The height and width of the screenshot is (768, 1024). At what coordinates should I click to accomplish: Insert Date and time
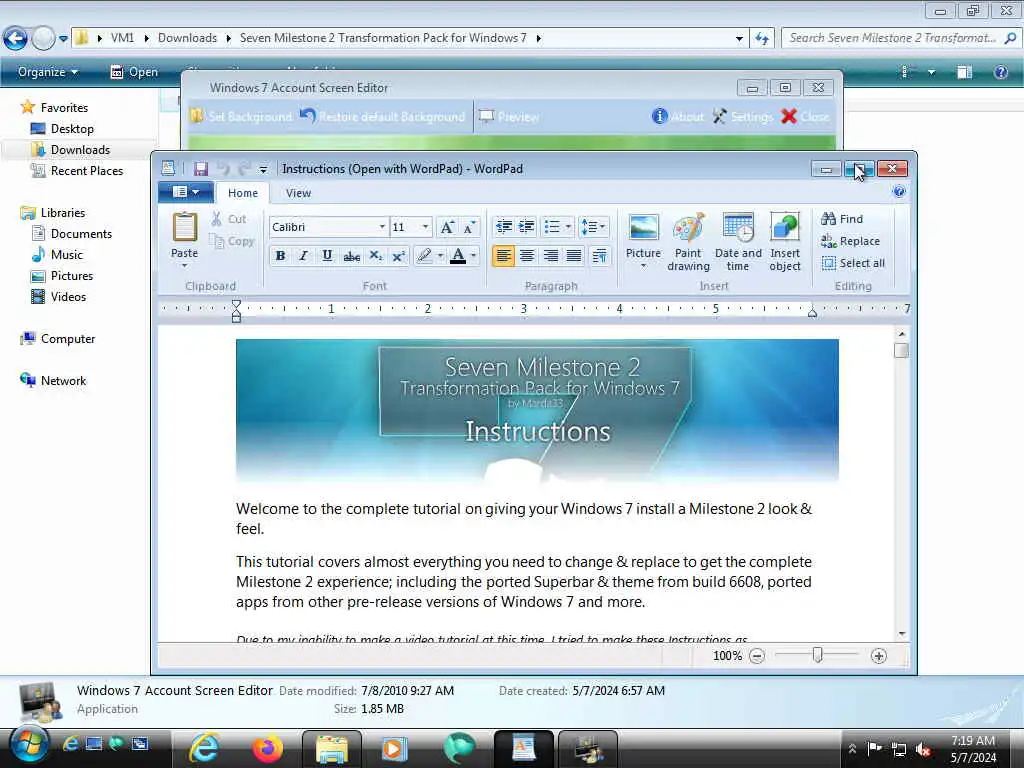(x=738, y=242)
